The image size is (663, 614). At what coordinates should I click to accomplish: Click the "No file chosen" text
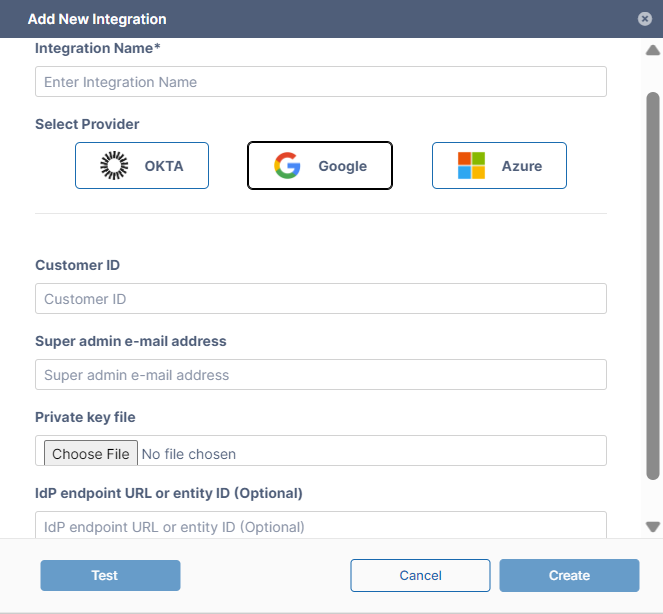pos(189,454)
